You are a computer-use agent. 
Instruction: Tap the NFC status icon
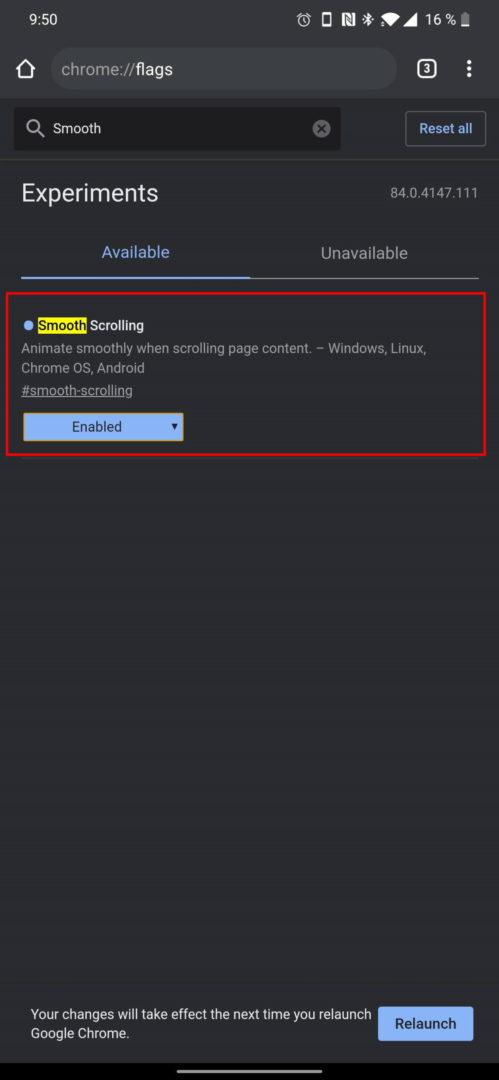[349, 20]
